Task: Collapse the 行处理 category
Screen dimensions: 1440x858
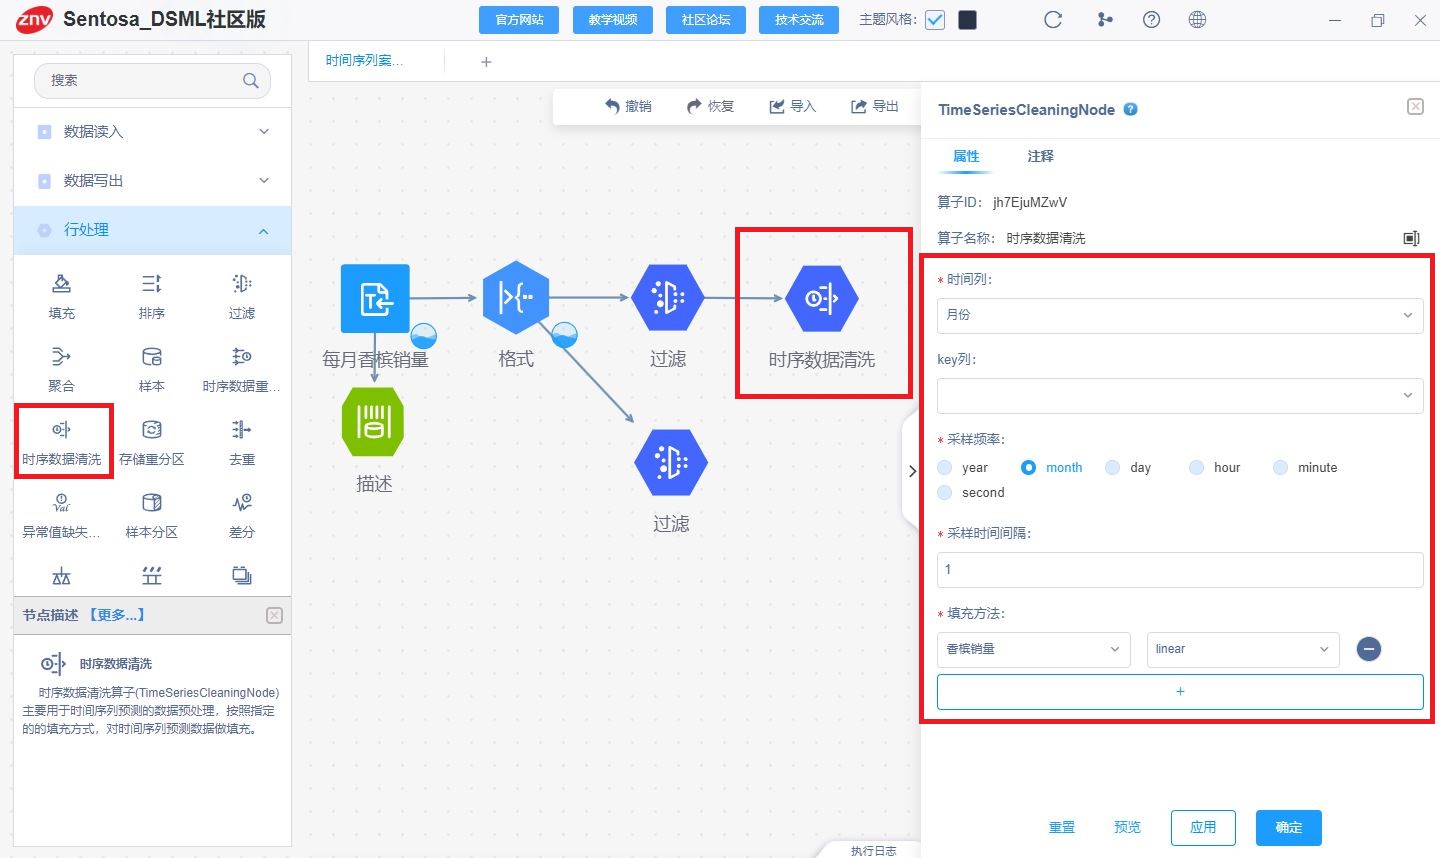Action: [152, 230]
